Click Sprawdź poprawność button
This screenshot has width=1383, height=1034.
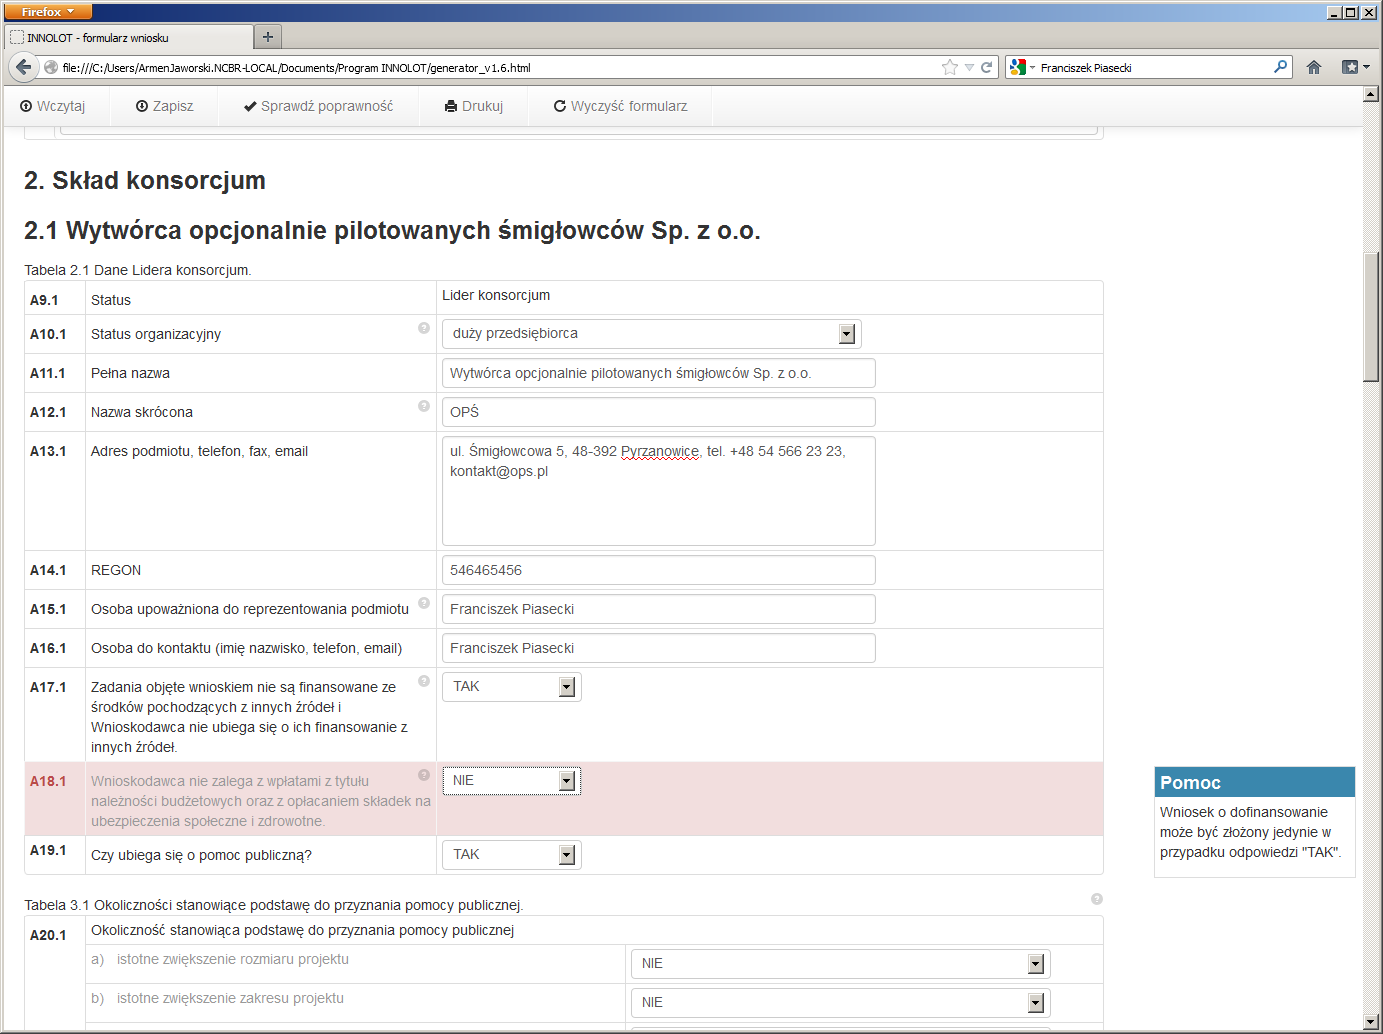coord(319,106)
